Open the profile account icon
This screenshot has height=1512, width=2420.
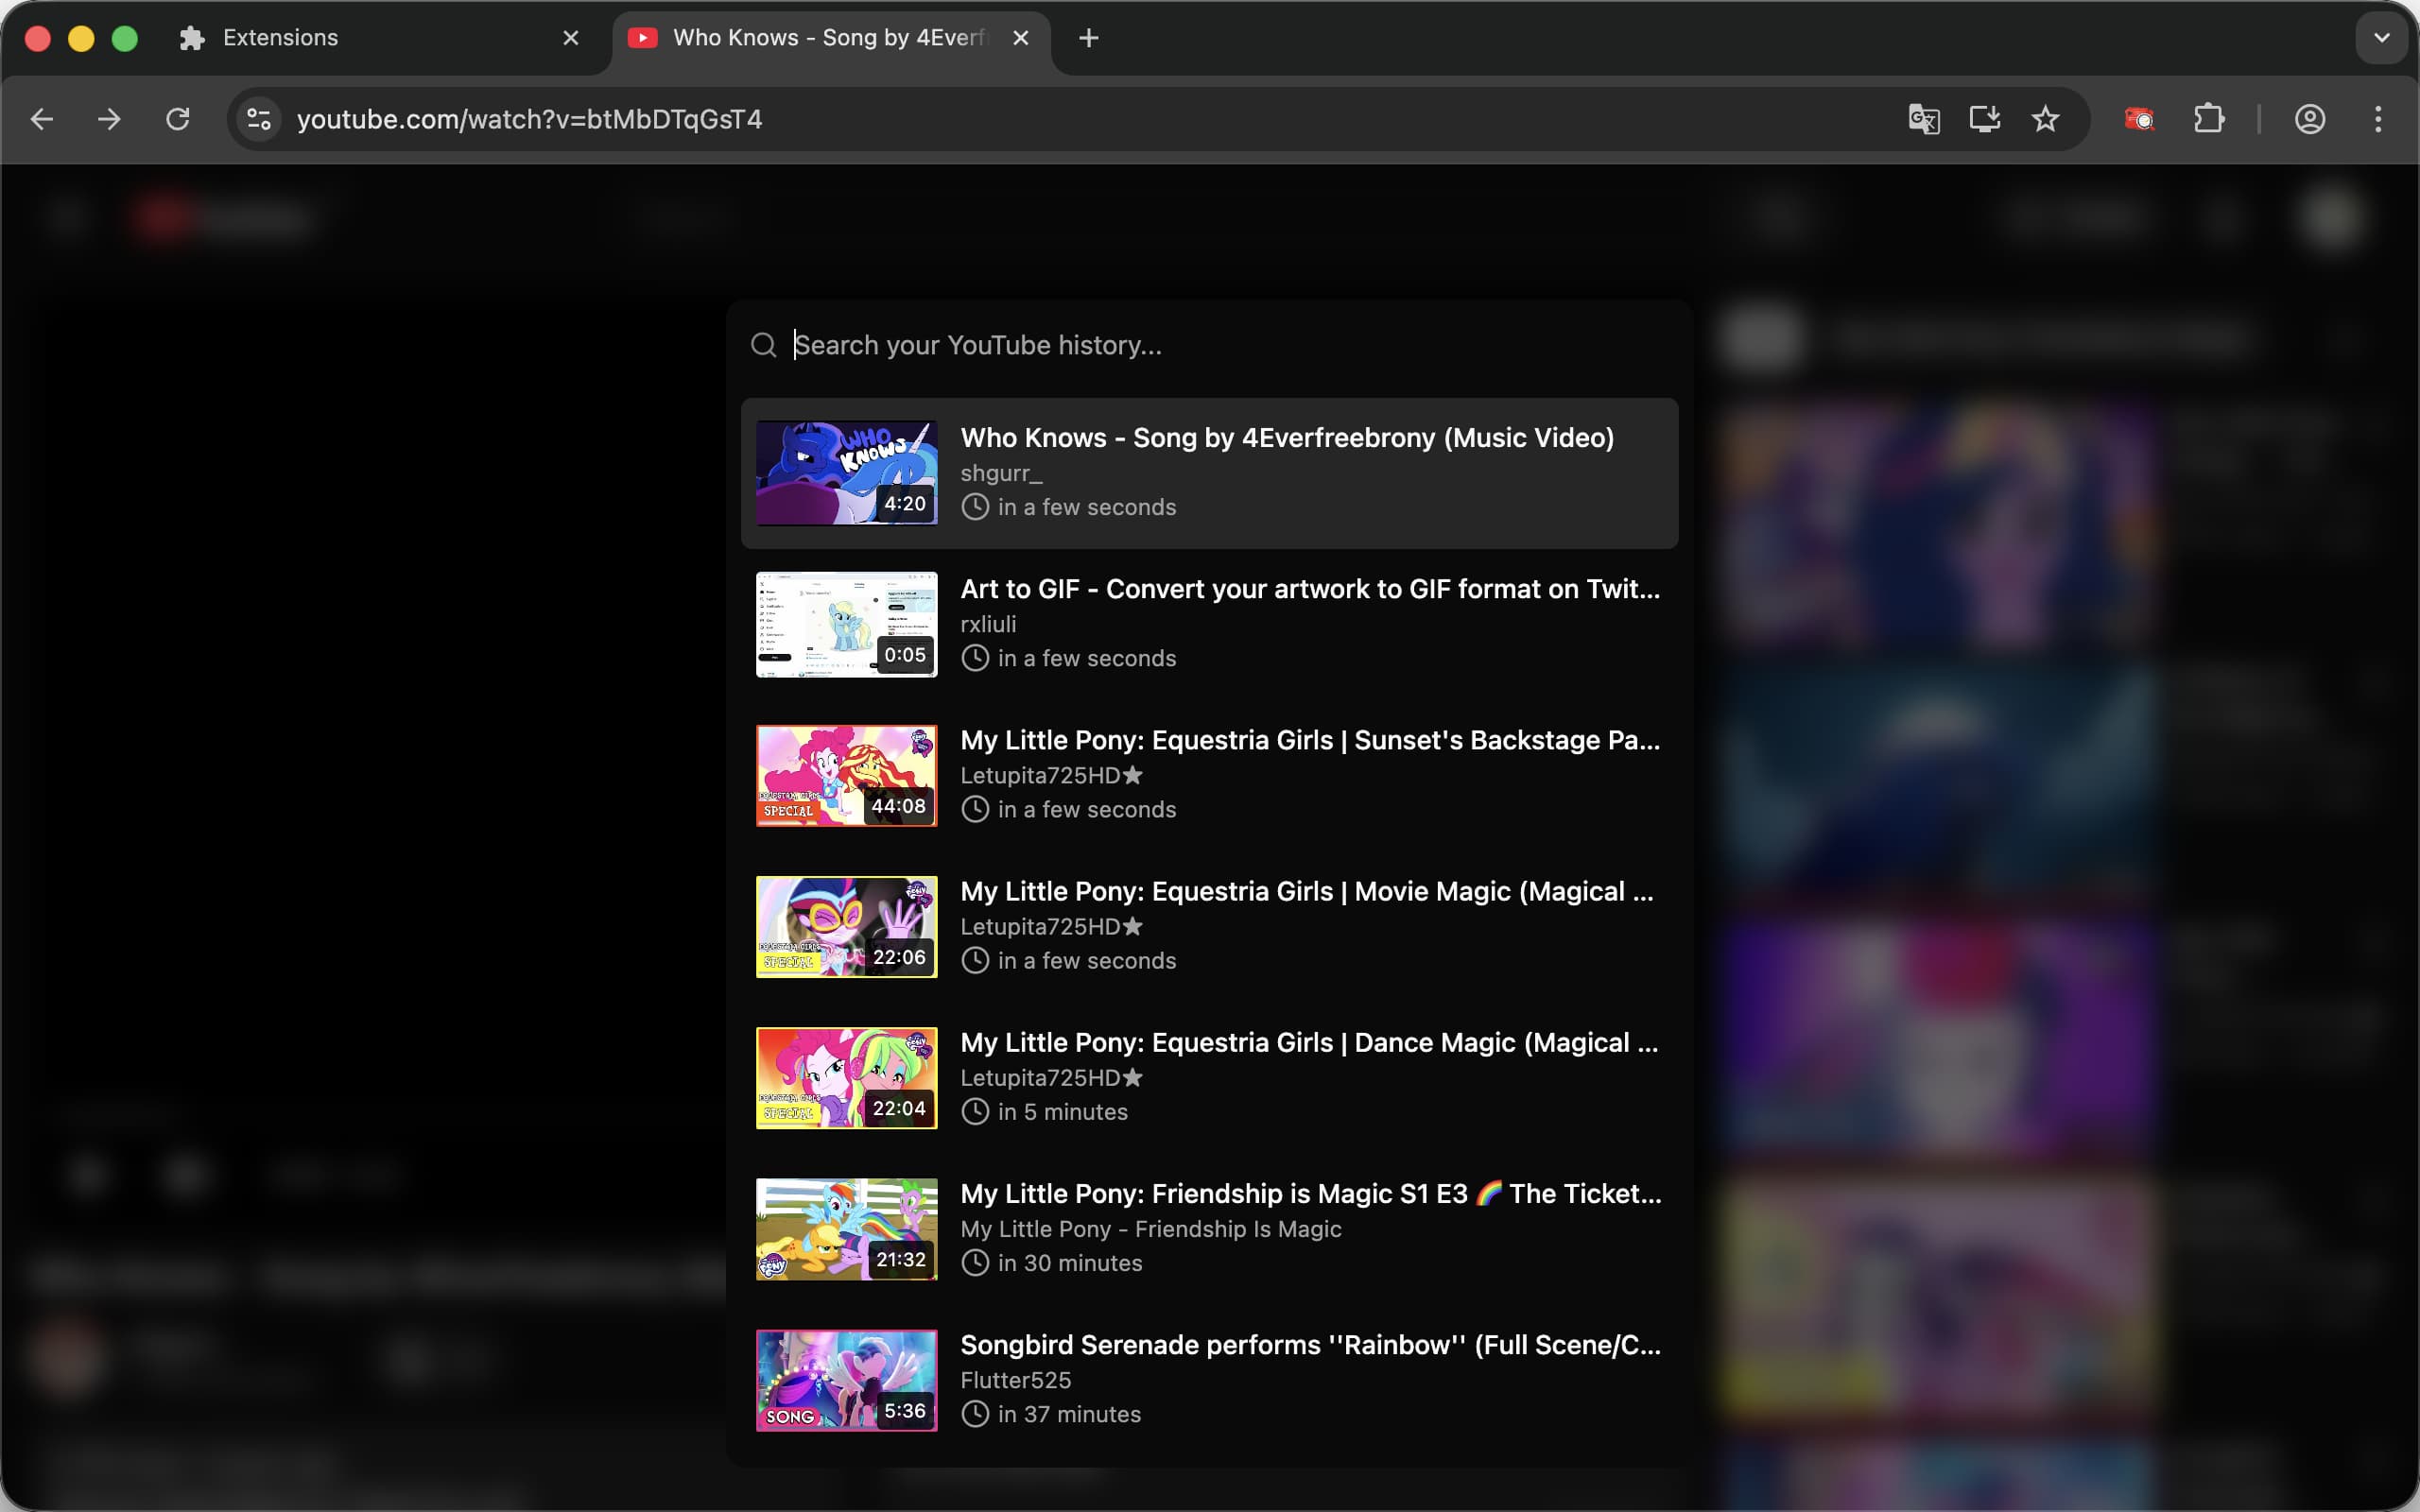[x=2309, y=119]
